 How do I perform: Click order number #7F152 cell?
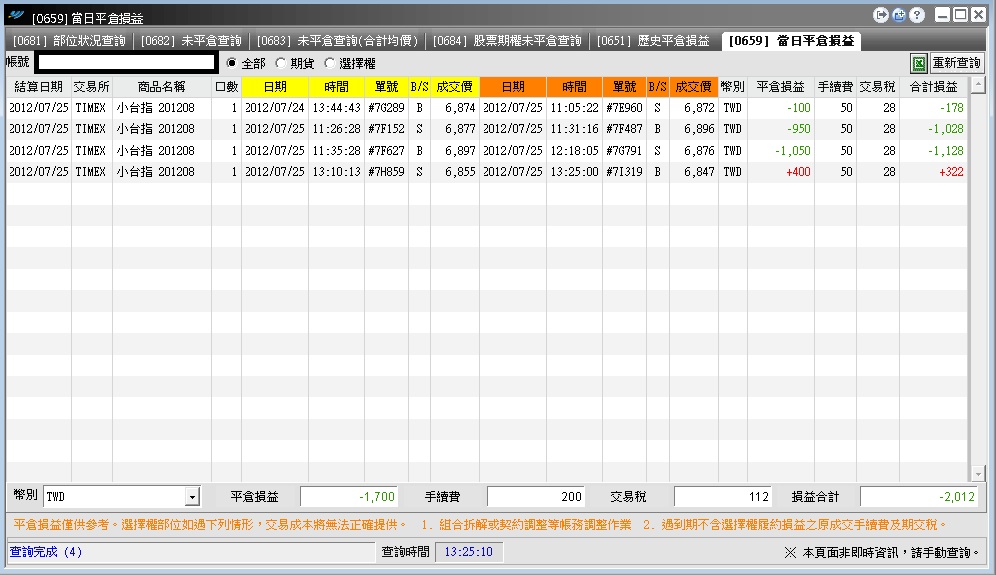(x=386, y=129)
